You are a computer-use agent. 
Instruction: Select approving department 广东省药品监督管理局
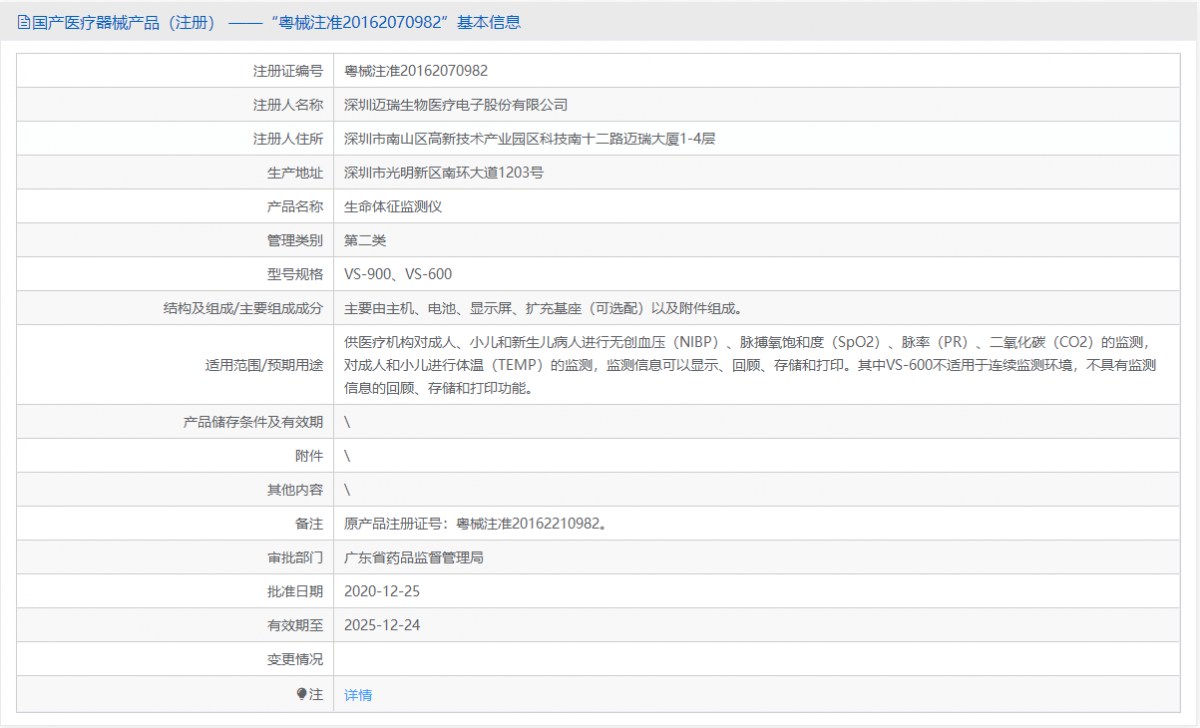[414, 557]
